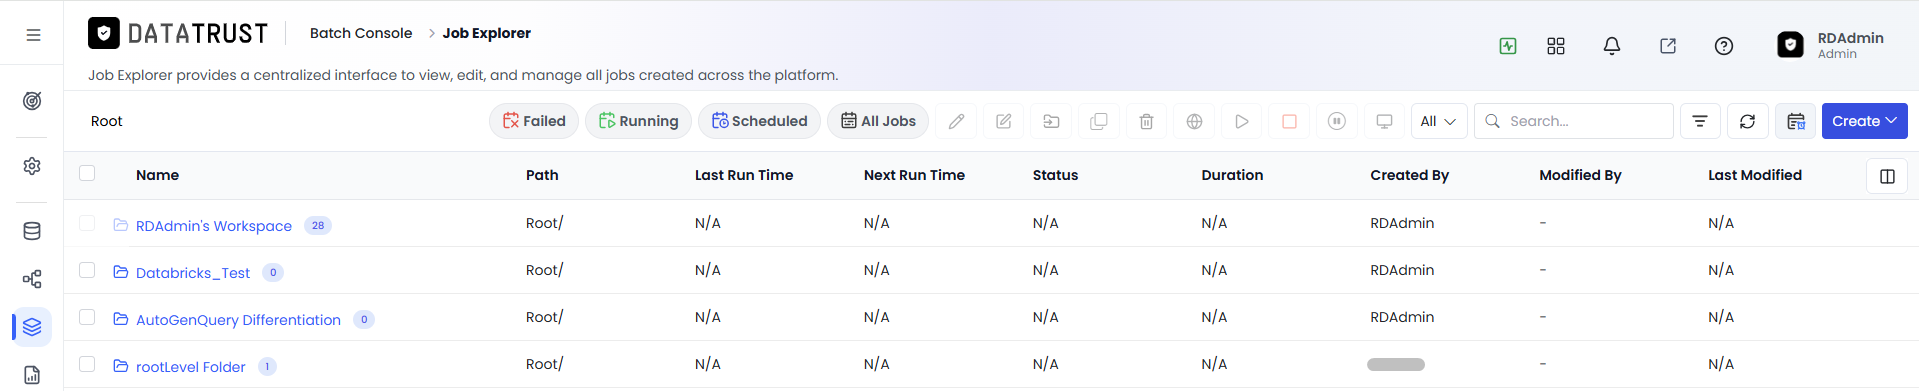
Task: Click the globe toolbar icon
Action: (x=1194, y=121)
